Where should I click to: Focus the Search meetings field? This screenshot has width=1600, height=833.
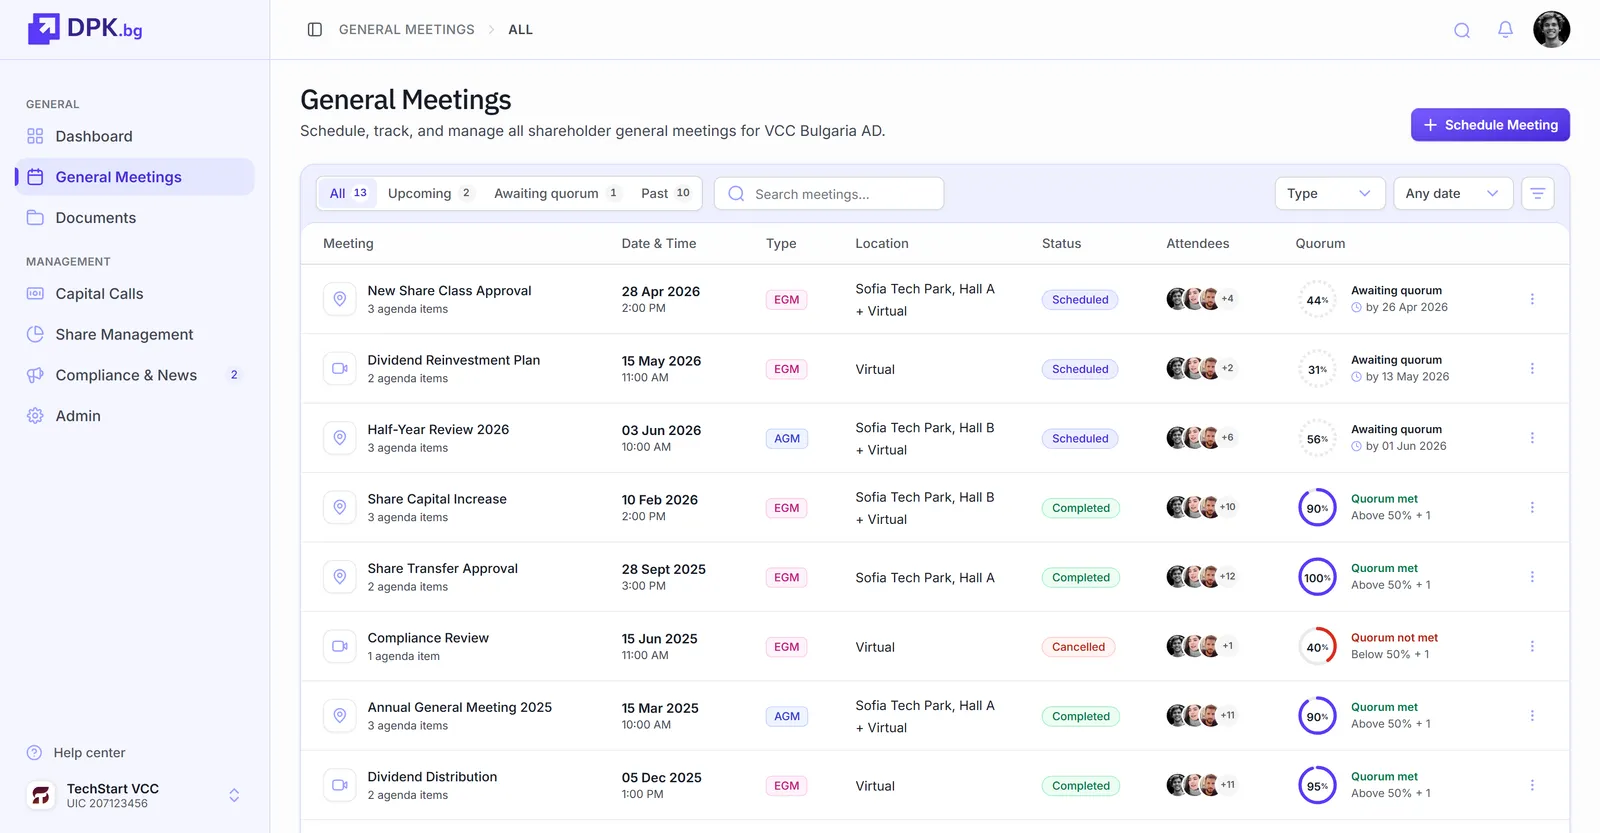click(x=829, y=194)
